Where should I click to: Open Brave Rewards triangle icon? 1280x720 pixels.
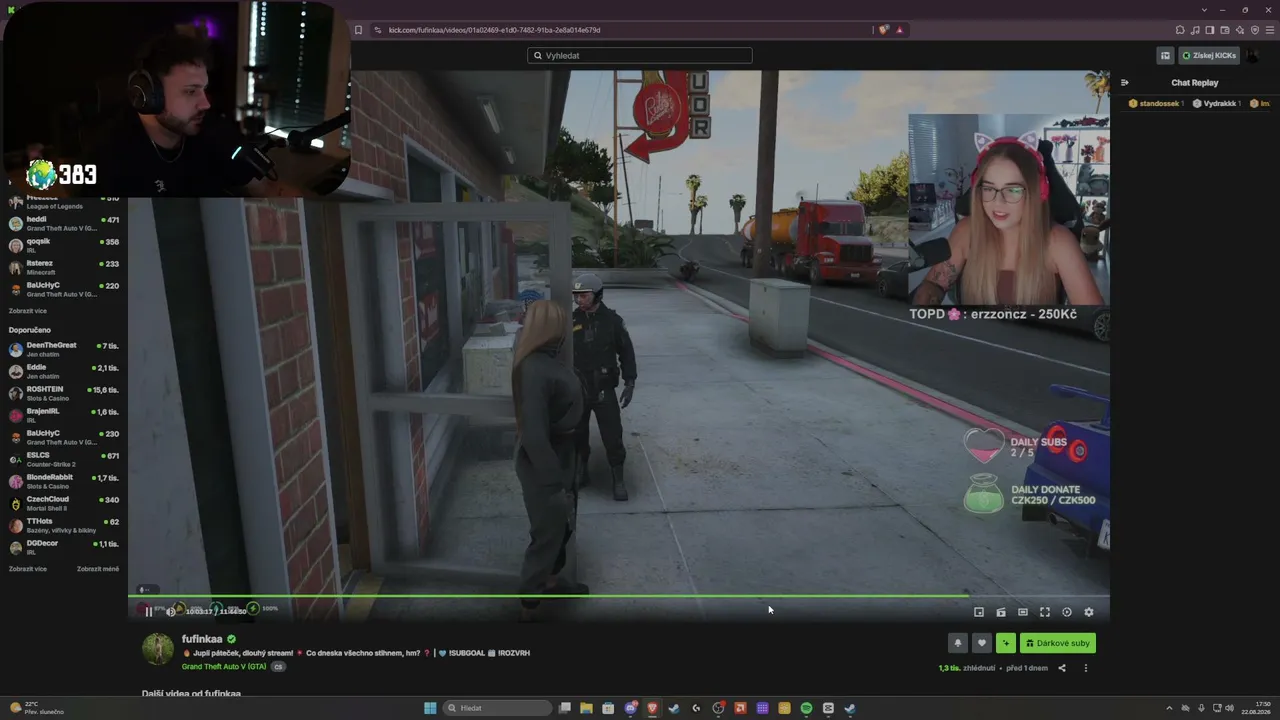pos(899,30)
